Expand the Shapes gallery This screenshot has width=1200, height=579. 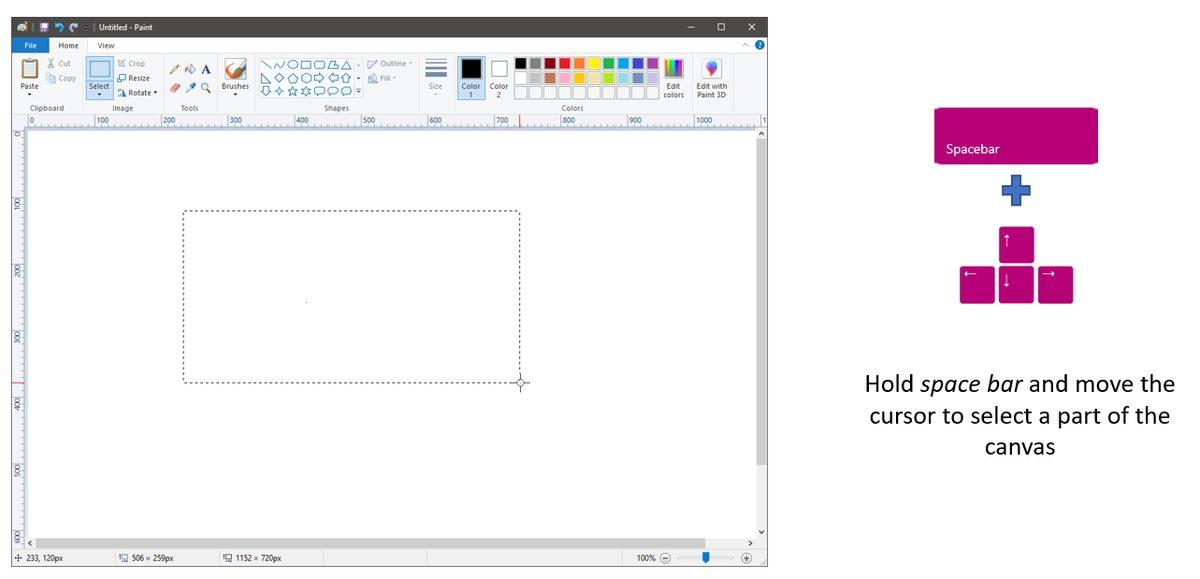357,91
